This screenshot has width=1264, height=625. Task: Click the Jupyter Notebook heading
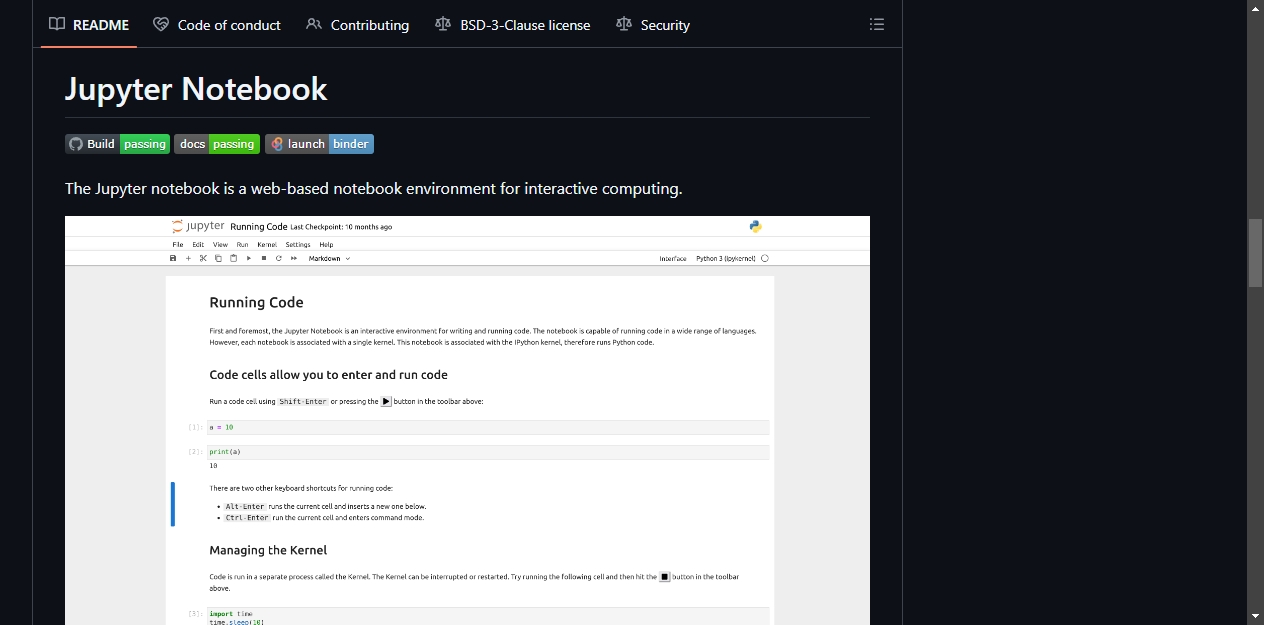(196, 89)
